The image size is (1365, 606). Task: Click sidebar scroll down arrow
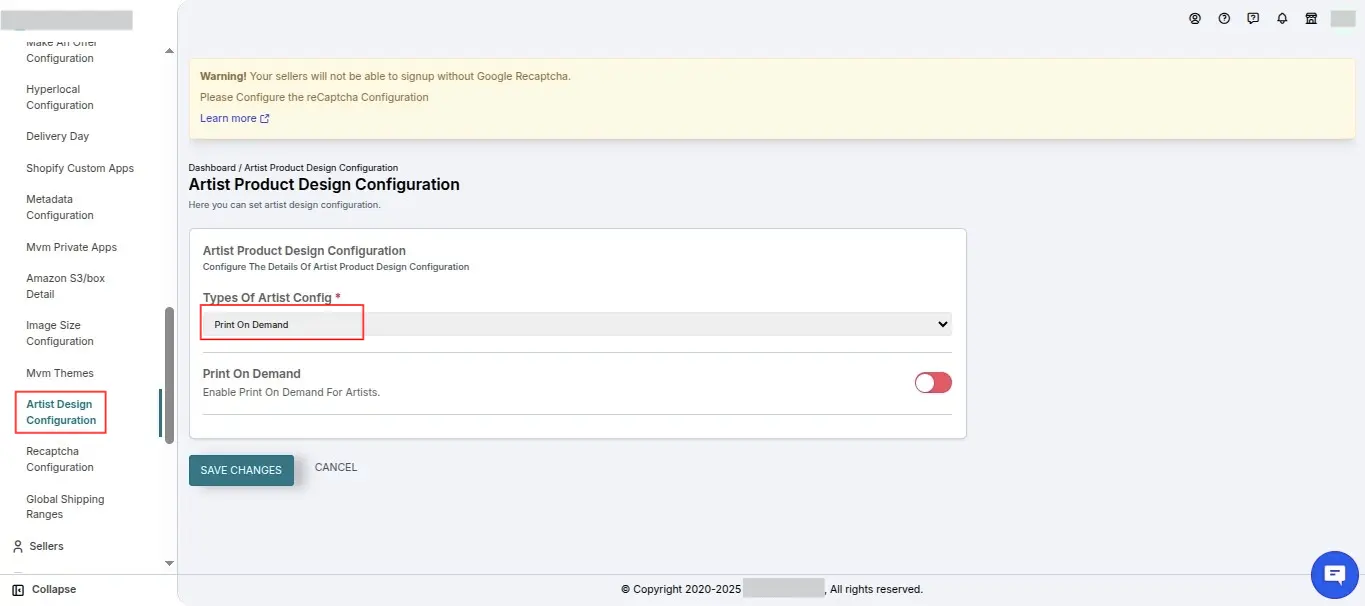tap(169, 564)
